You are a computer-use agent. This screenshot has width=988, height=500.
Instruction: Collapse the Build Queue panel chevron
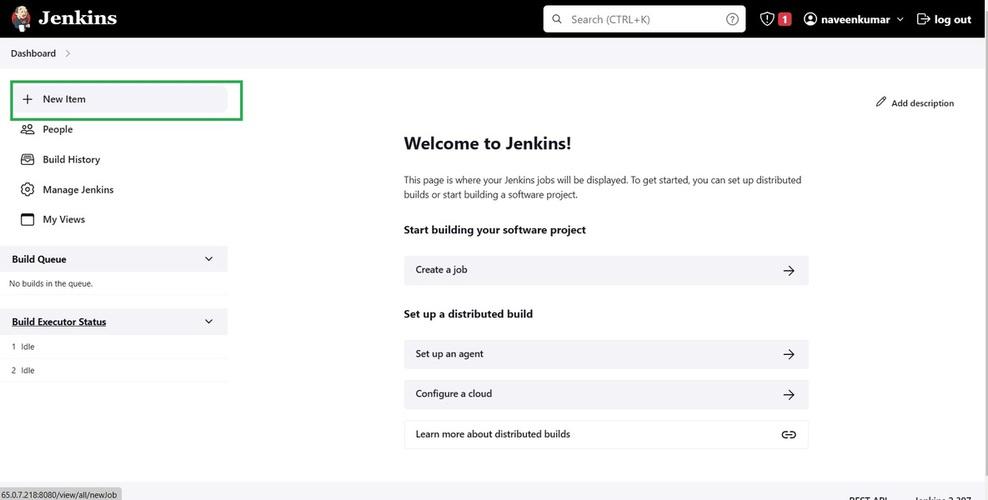[209, 259]
